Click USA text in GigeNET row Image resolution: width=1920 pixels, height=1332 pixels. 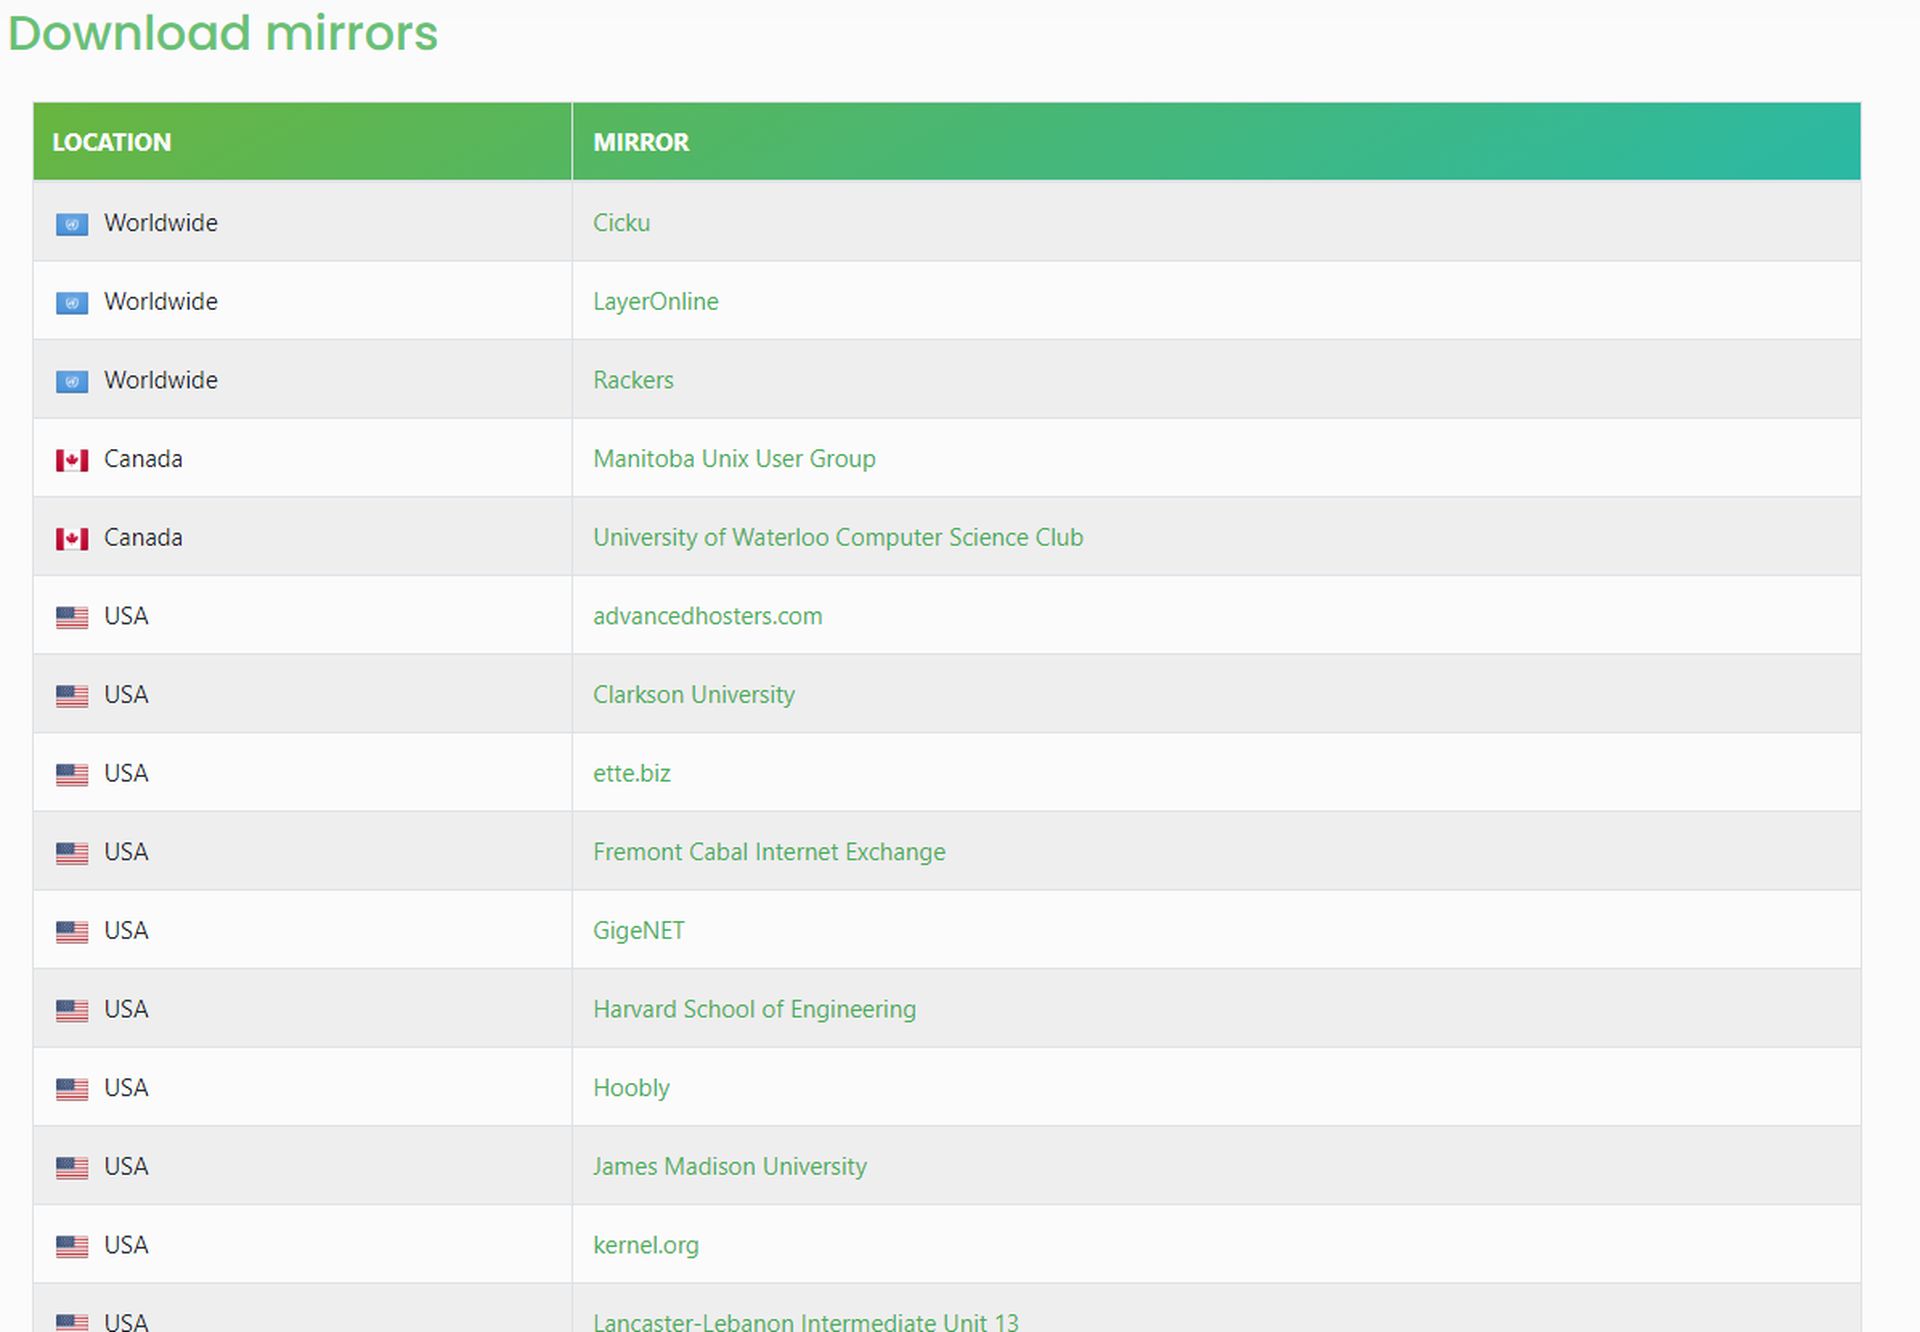point(126,931)
